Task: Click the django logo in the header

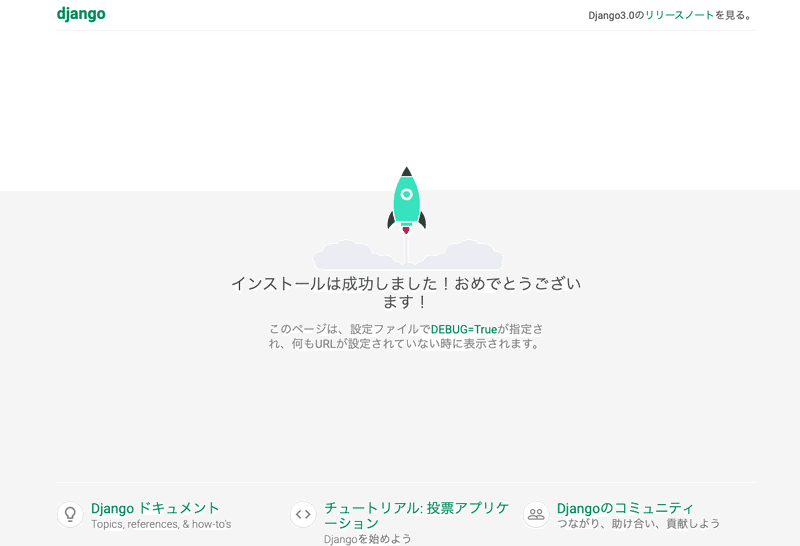Action: (81, 14)
